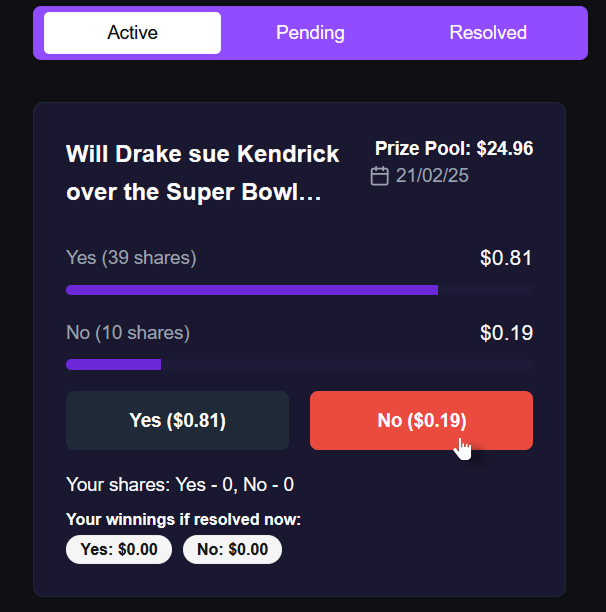Click the $0.19 No price value
This screenshot has height=612, width=606.
pos(506,333)
